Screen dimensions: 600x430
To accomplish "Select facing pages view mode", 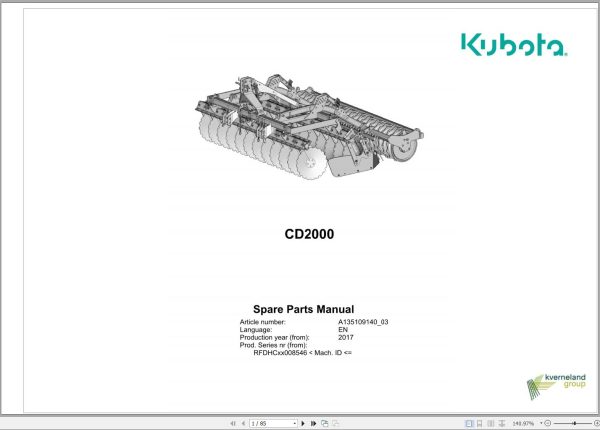I will (x=491, y=423).
